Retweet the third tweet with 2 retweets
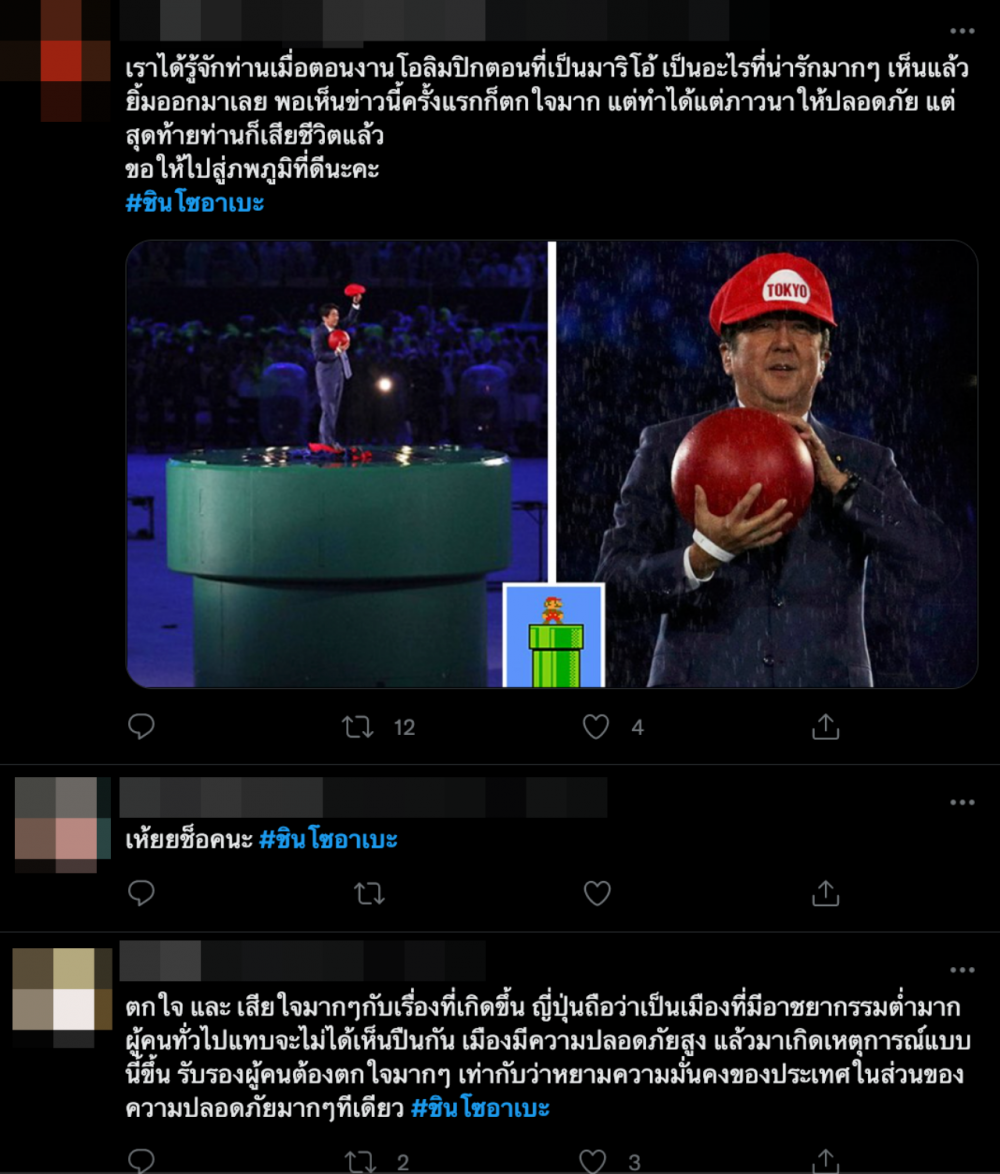The image size is (1000, 1174). (360, 1161)
